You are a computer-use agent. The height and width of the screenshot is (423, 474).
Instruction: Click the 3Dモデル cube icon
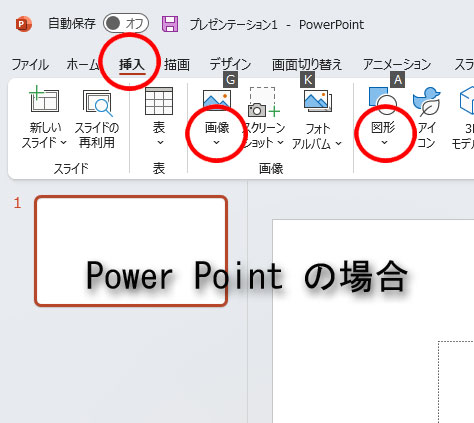(467, 100)
